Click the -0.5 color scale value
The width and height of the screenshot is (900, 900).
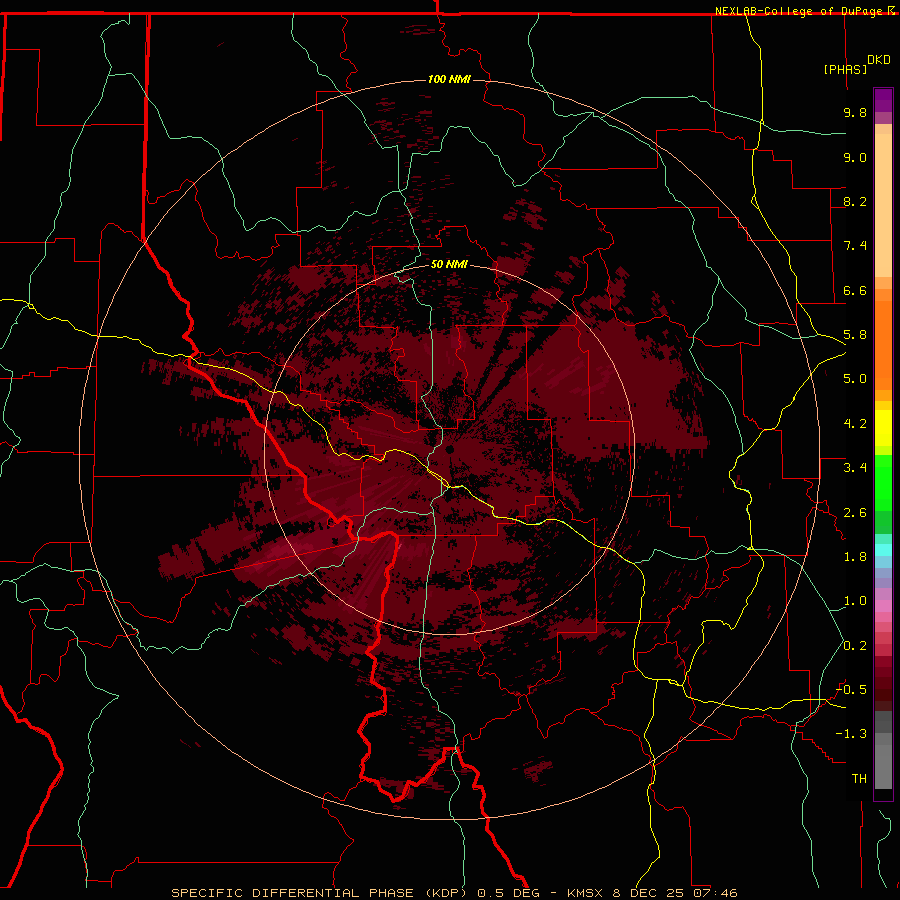pos(851,690)
